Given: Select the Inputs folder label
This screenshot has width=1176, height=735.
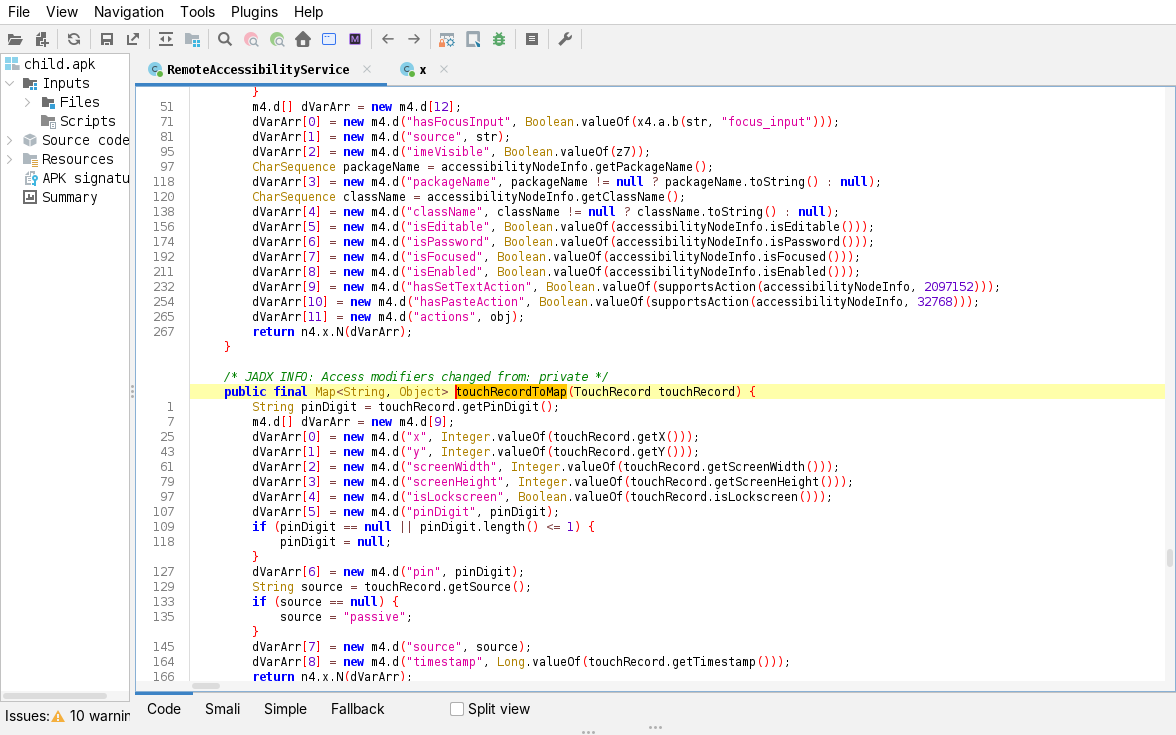Looking at the screenshot, I should point(66,83).
